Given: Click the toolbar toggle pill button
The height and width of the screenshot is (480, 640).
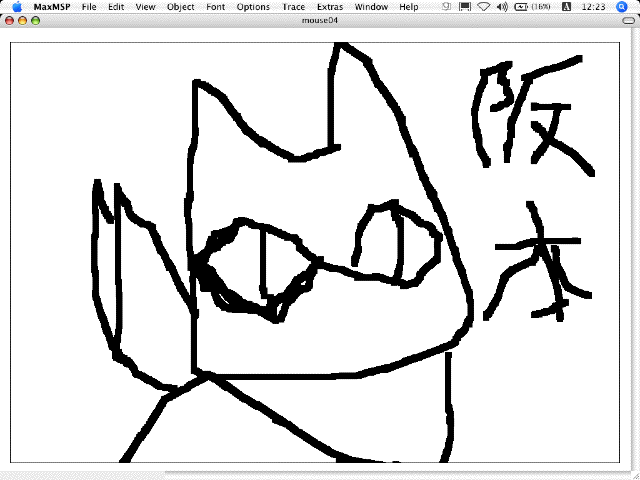Looking at the screenshot, I should [629, 21].
